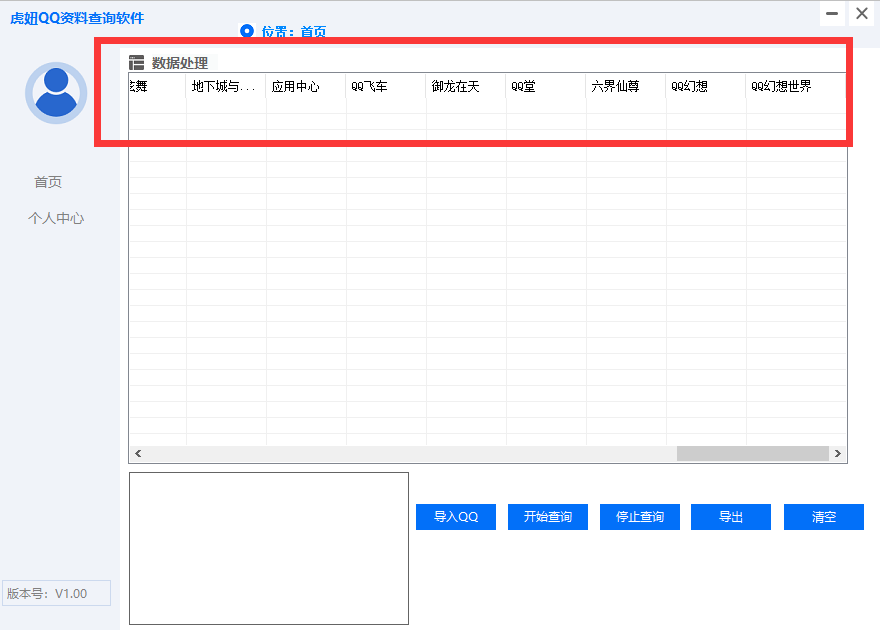Select the 御龙在天 column header
Viewport: 880px width, 630px height.
click(x=466, y=86)
